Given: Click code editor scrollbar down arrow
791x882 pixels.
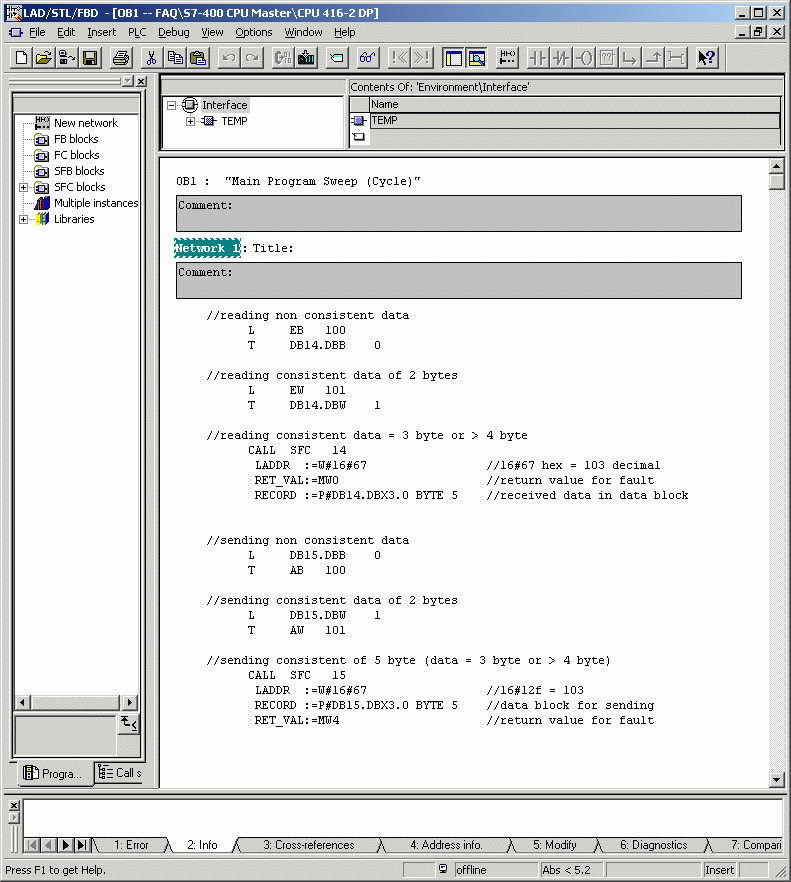Looking at the screenshot, I should coord(776,779).
